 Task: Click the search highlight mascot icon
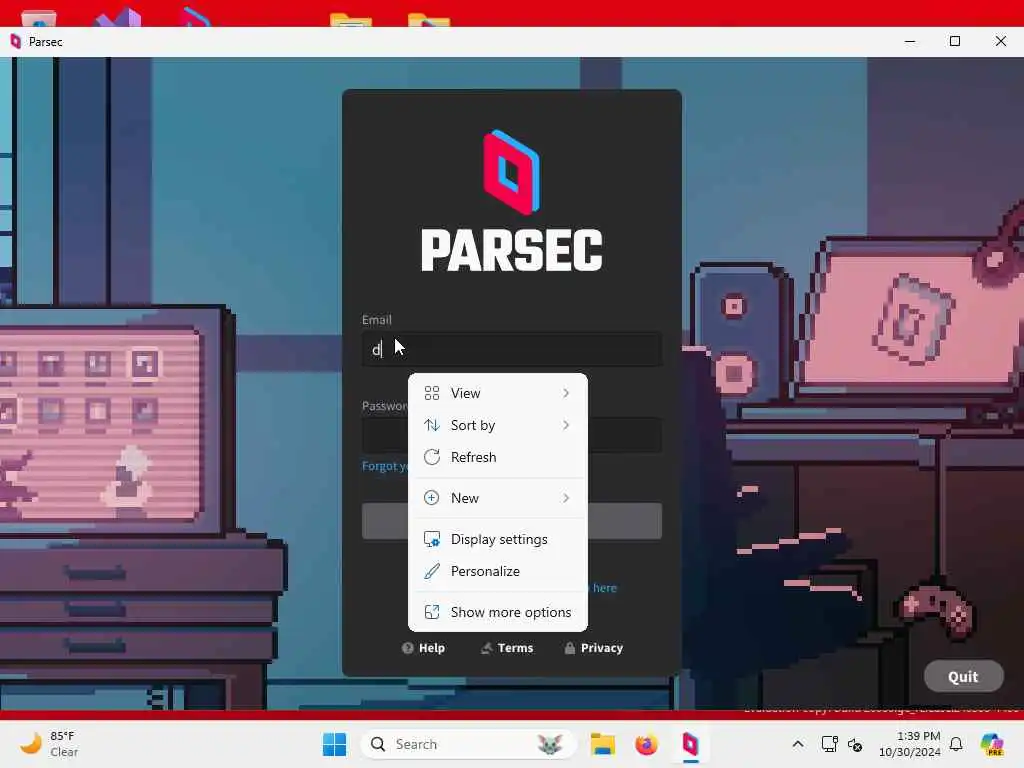[x=550, y=744]
